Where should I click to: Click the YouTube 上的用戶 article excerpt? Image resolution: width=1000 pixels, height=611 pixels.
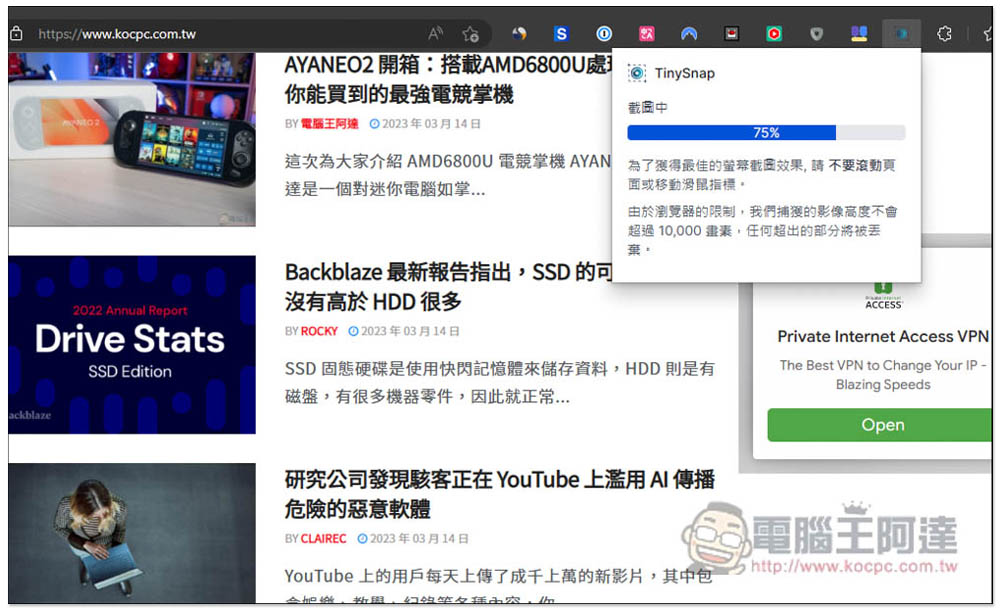click(498, 586)
